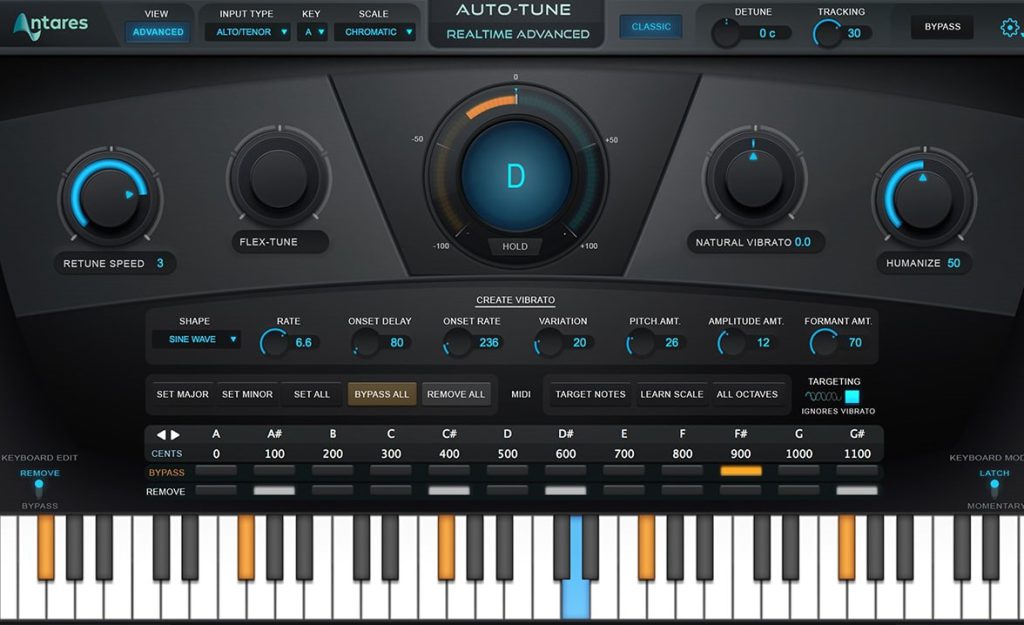Click the Set Major button
This screenshot has width=1024, height=625.
[x=182, y=394]
